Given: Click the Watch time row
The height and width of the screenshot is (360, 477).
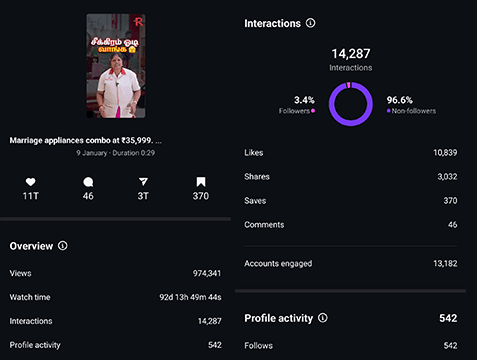Looking at the screenshot, I should coord(115,297).
